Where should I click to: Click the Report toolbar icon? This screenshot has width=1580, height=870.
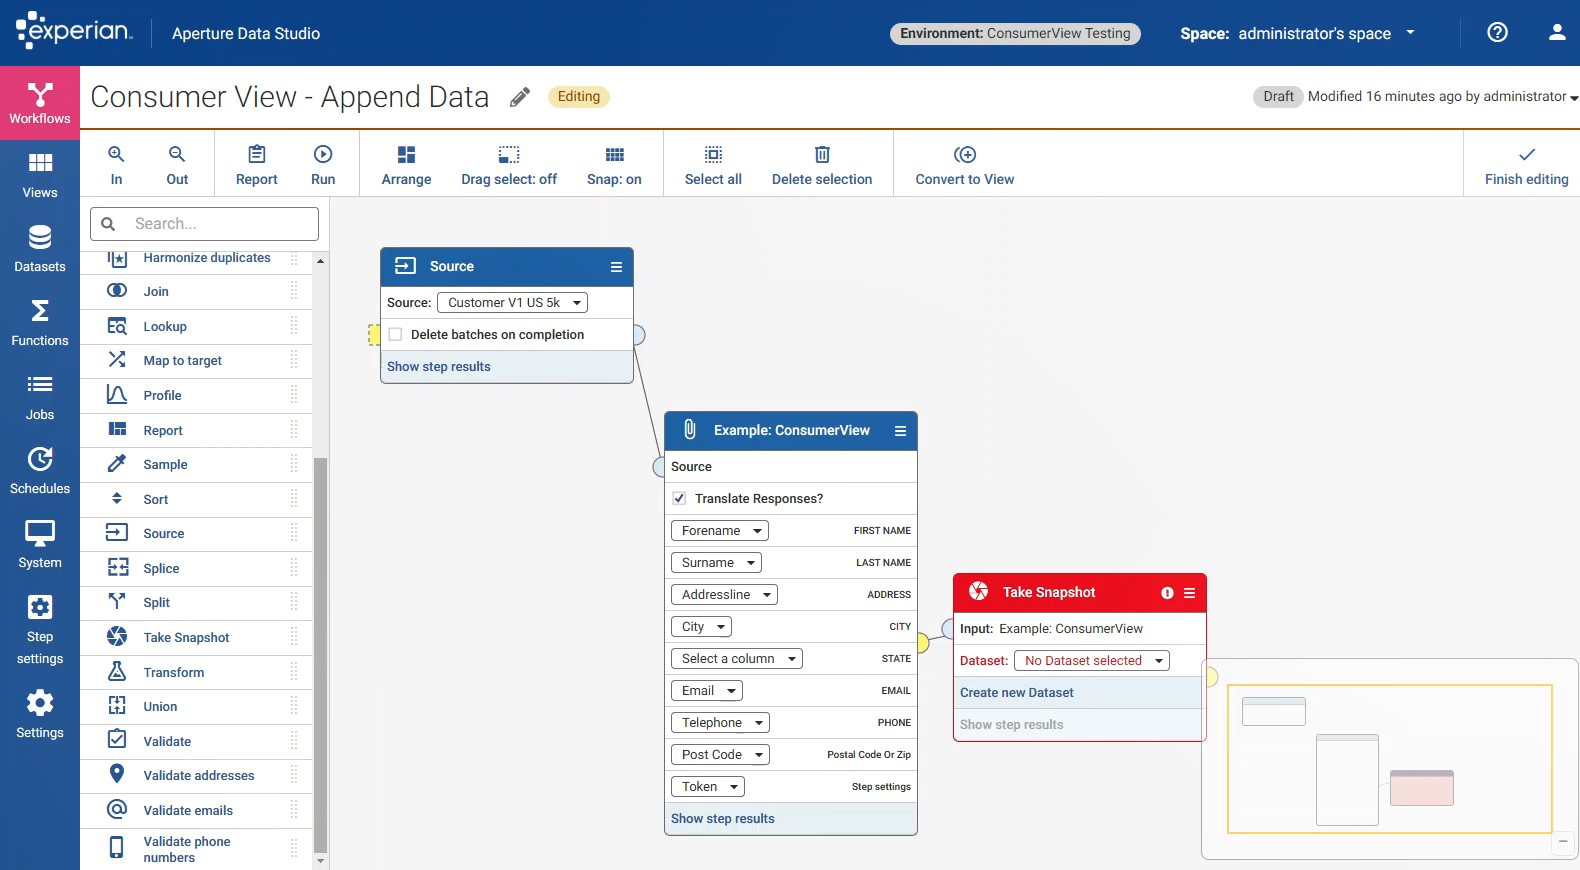point(257,165)
